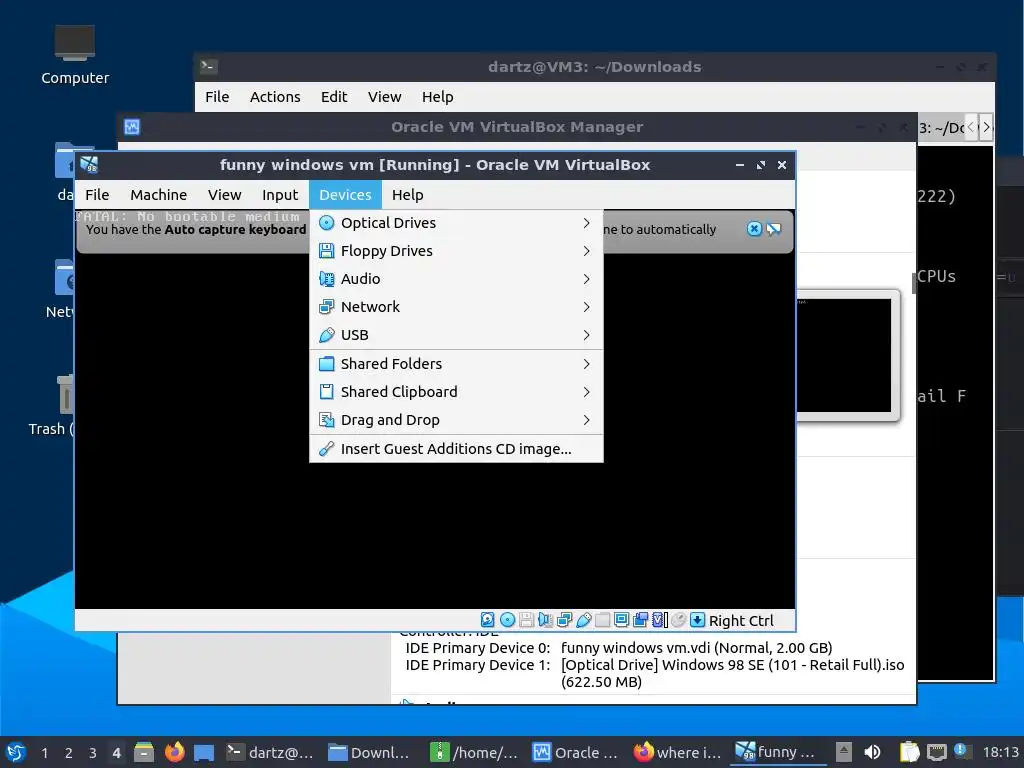
Task: Click the Windows 98 SE iso entry
Action: tap(732, 673)
